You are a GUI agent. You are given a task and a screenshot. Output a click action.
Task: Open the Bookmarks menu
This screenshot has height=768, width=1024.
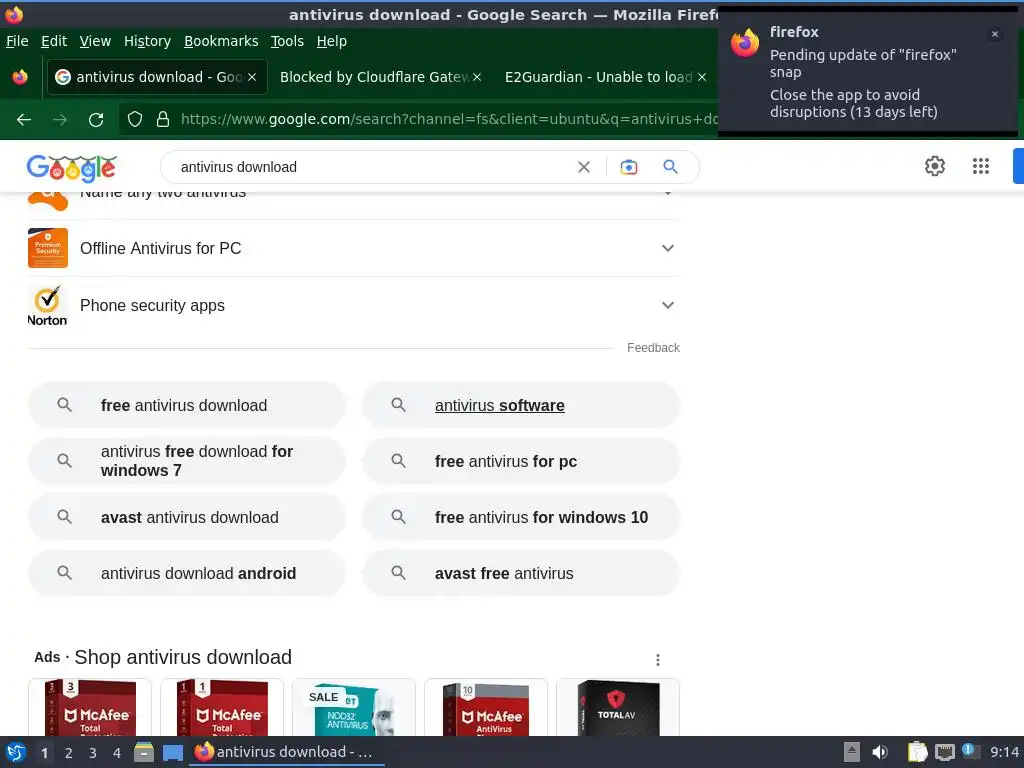221,41
